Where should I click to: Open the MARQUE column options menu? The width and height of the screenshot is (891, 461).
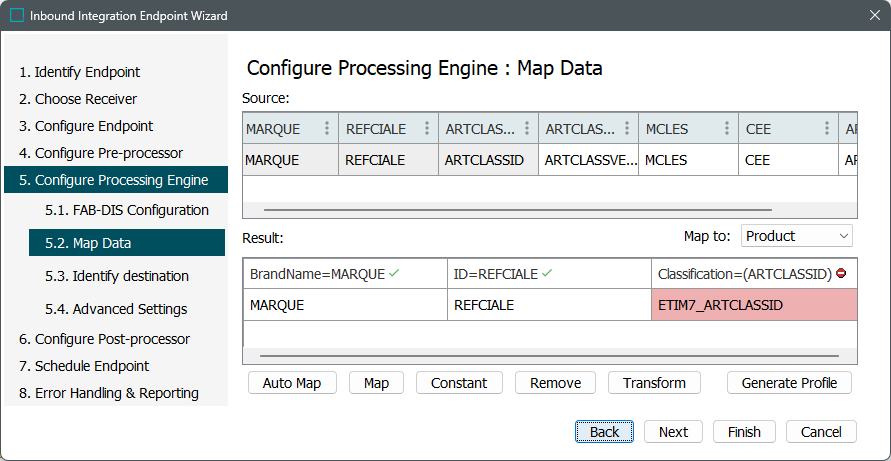(x=327, y=129)
